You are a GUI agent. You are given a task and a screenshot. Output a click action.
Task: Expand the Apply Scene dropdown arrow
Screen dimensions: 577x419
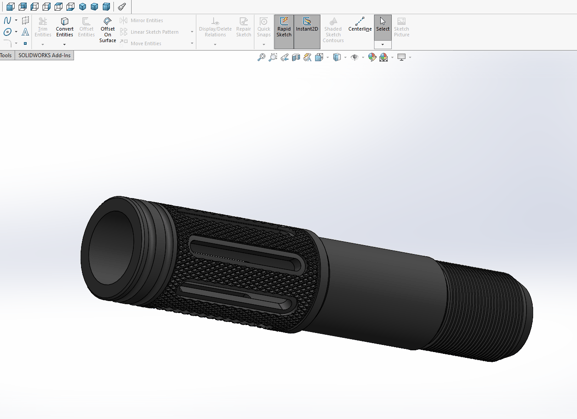[392, 57]
